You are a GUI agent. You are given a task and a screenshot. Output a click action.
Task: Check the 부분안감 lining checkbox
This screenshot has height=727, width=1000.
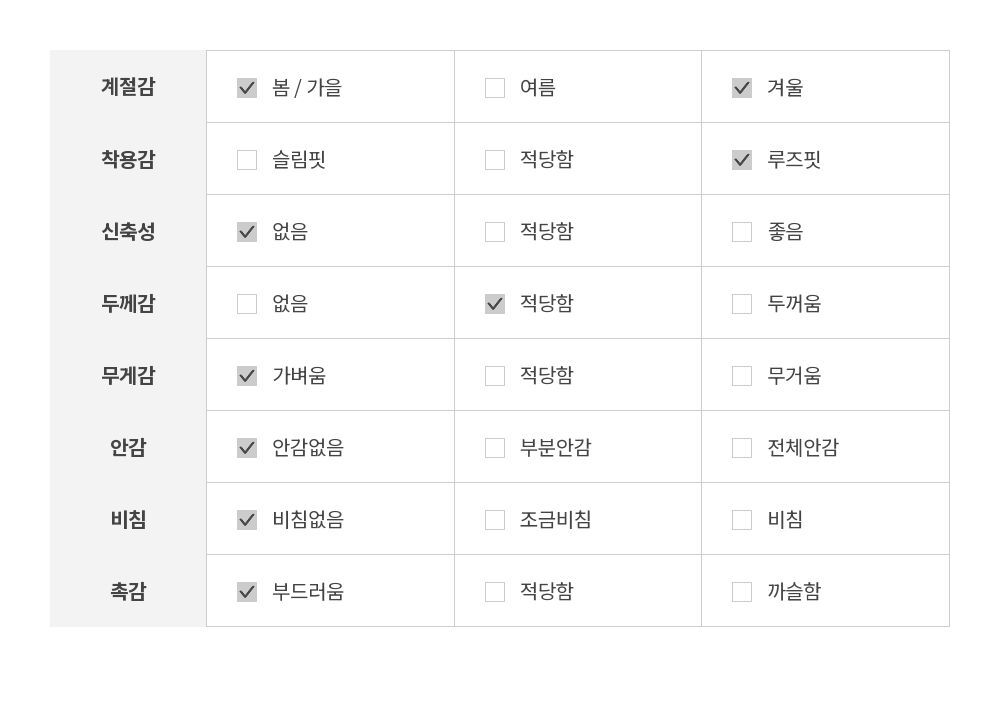coord(495,448)
